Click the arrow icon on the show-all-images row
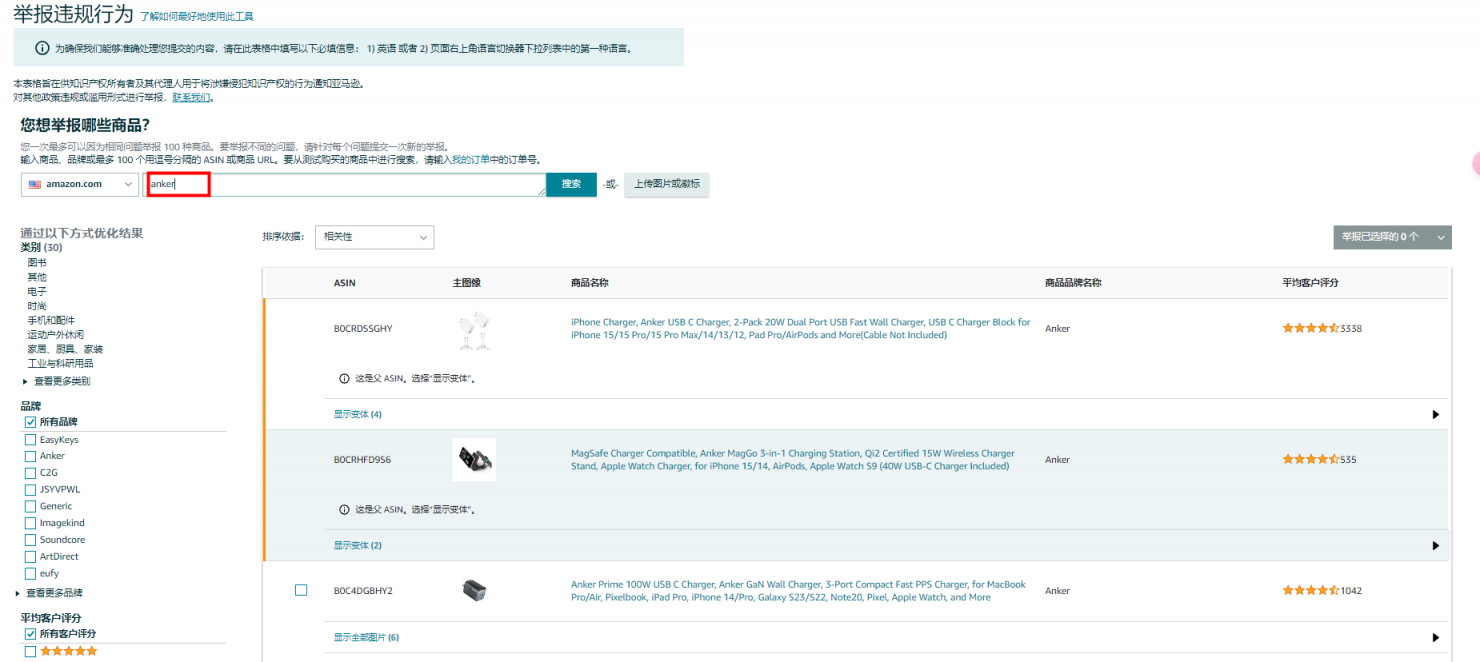Viewport: 1480px width, 662px height. [x=1435, y=638]
